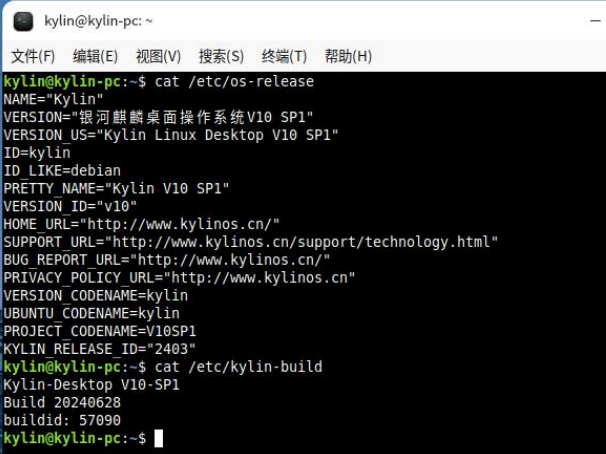Open the 搜索(S) menu
This screenshot has height=454, width=606.
(x=221, y=56)
